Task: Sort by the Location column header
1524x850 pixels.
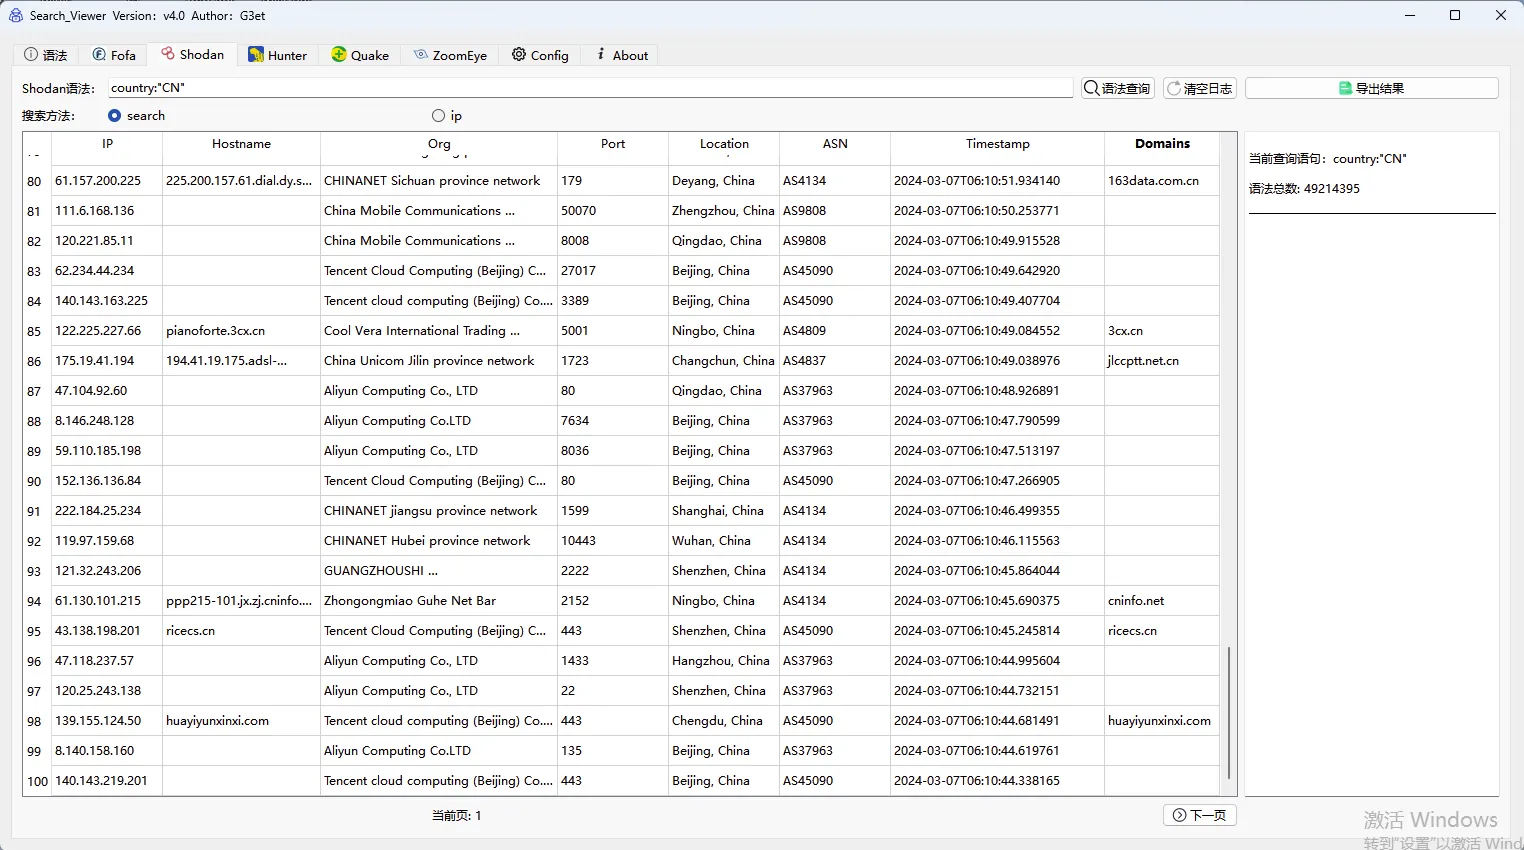Action: [x=724, y=144]
